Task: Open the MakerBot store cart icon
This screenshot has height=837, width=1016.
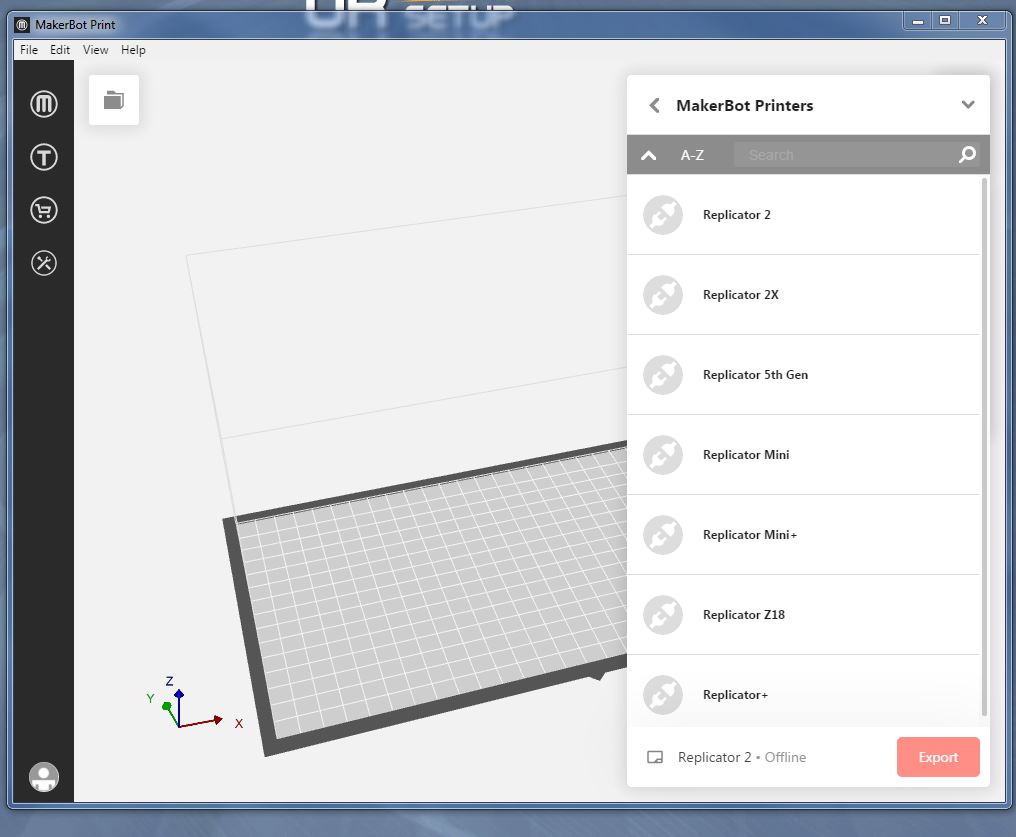Action: [x=44, y=210]
